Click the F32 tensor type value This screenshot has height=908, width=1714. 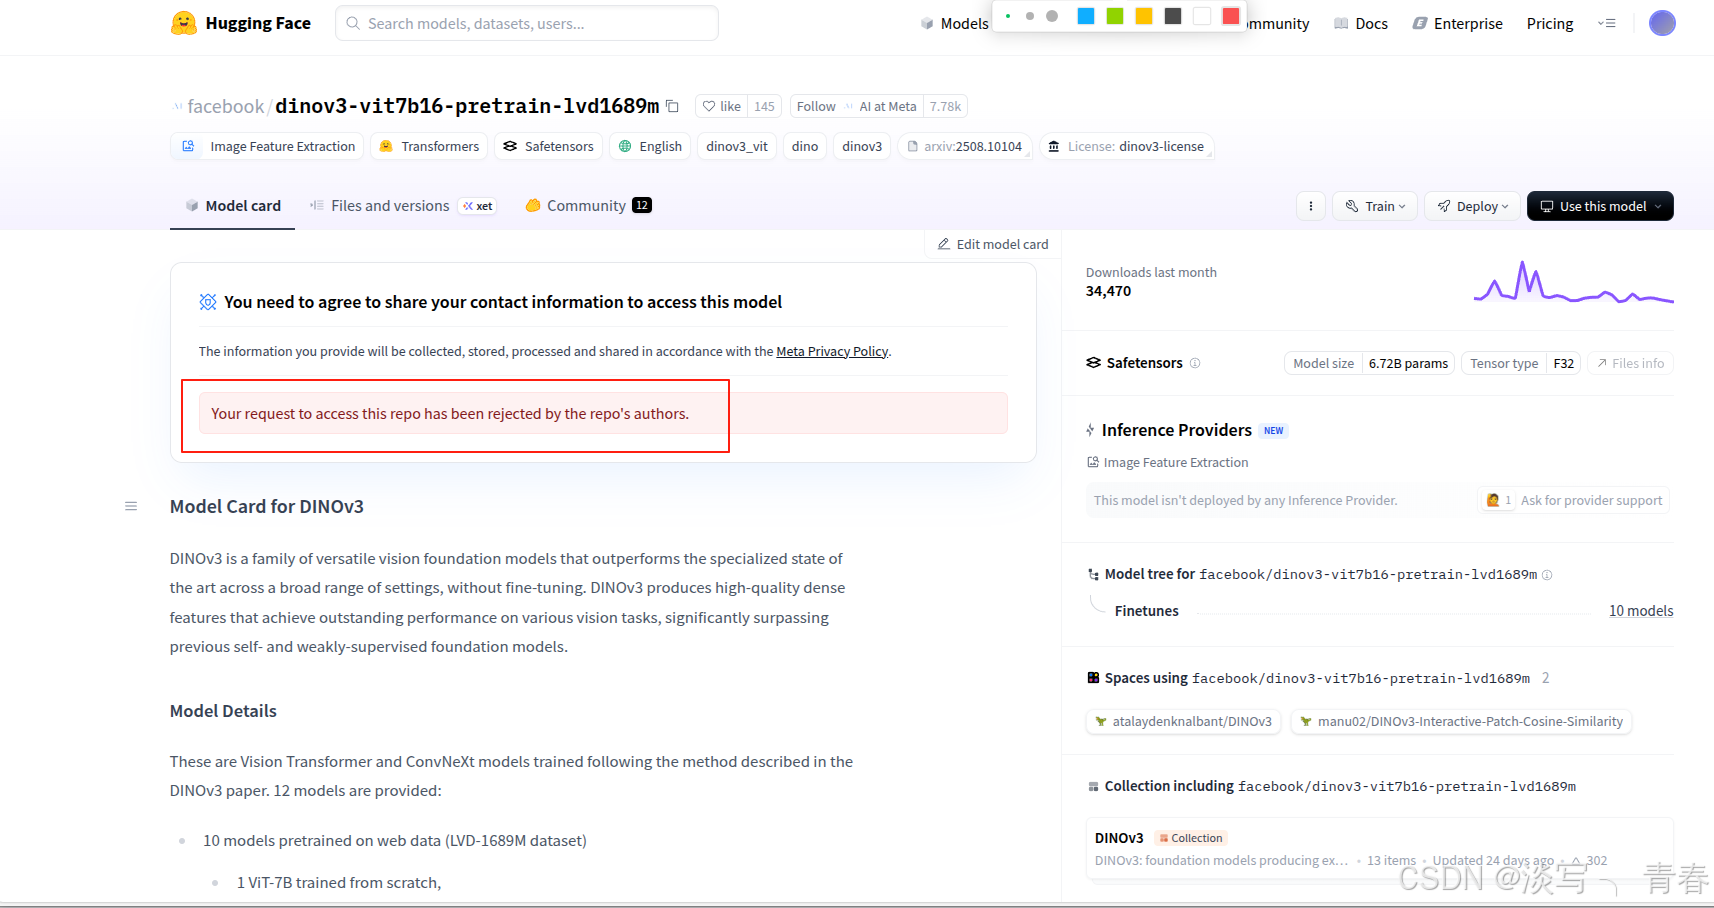pyautogui.click(x=1564, y=363)
